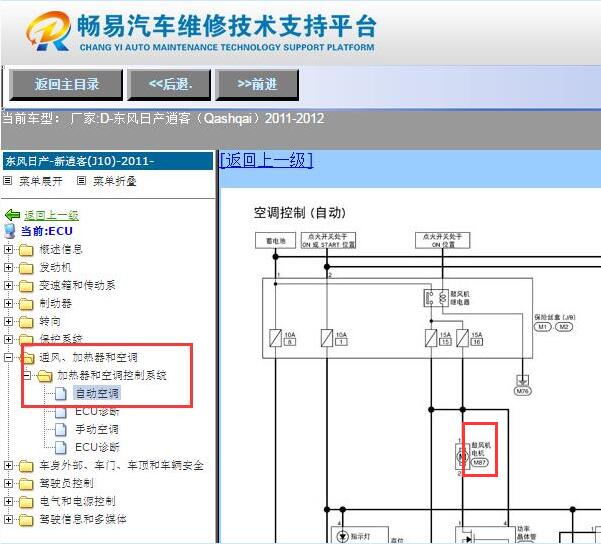The width and height of the screenshot is (601, 544).
Task: Click the folder icon next to 变速箱和传动系
Action: point(26,286)
